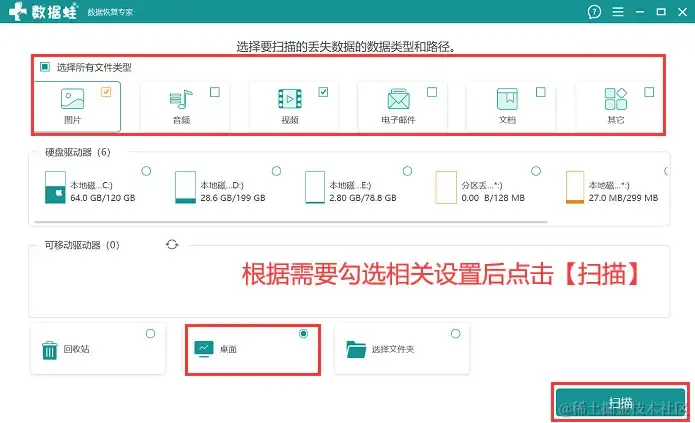The height and width of the screenshot is (423, 695).
Task: Click the 299 MB local disk icon
Action: [575, 188]
